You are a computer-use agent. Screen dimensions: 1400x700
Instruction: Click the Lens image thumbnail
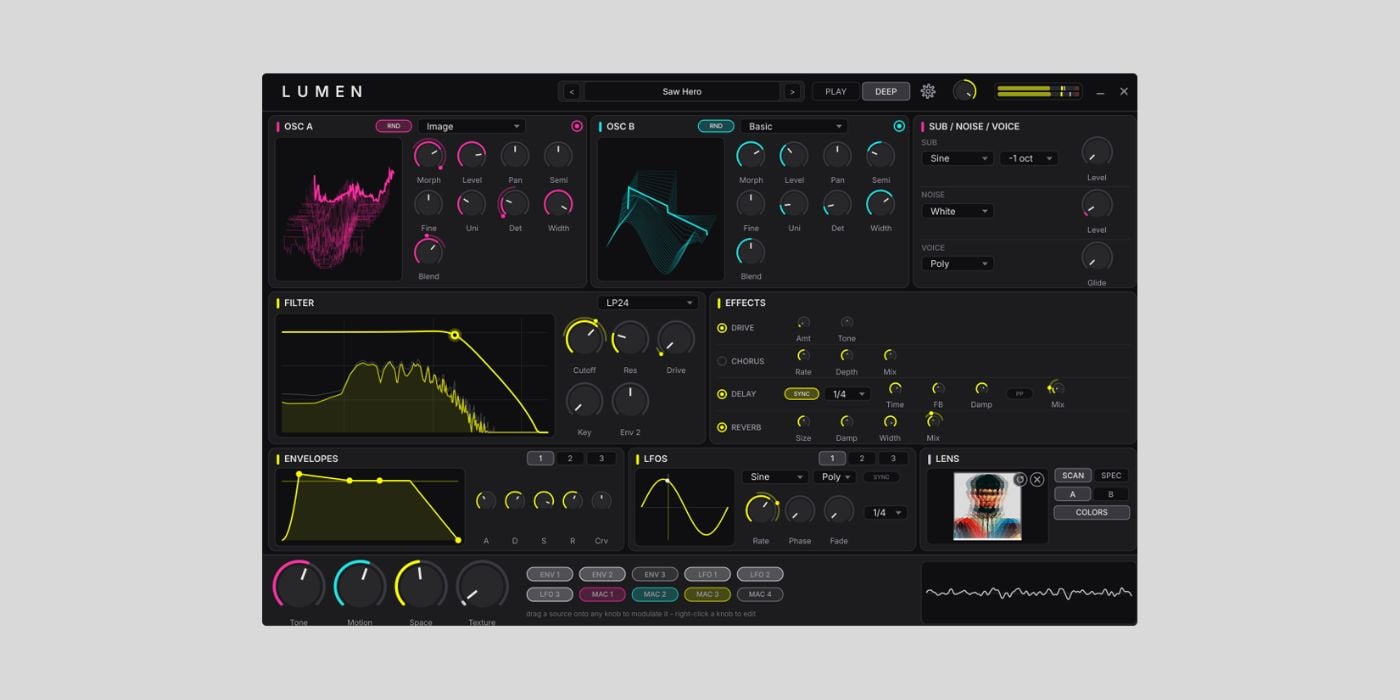[987, 506]
